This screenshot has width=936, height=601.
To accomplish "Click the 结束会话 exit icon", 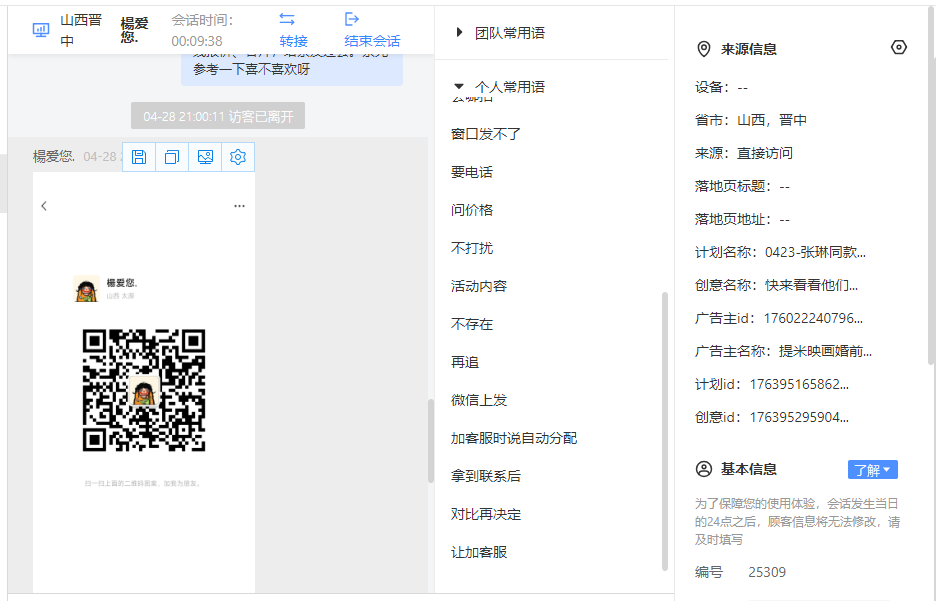I will [x=352, y=19].
